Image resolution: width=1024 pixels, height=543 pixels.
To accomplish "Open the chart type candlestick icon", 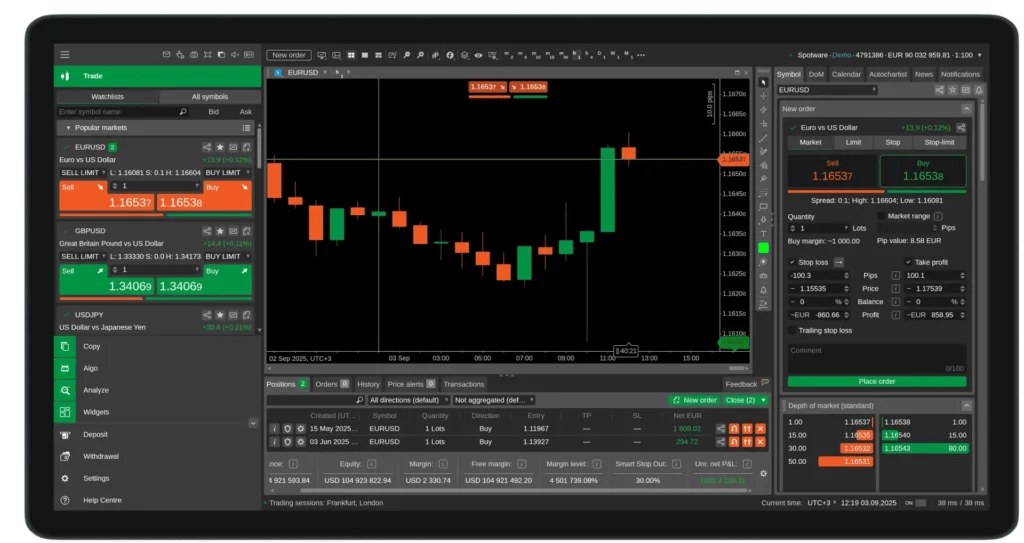I will click(435, 56).
